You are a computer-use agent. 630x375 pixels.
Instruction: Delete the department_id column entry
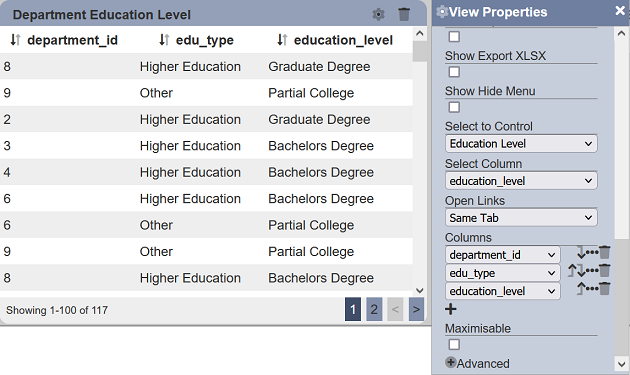pos(605,252)
